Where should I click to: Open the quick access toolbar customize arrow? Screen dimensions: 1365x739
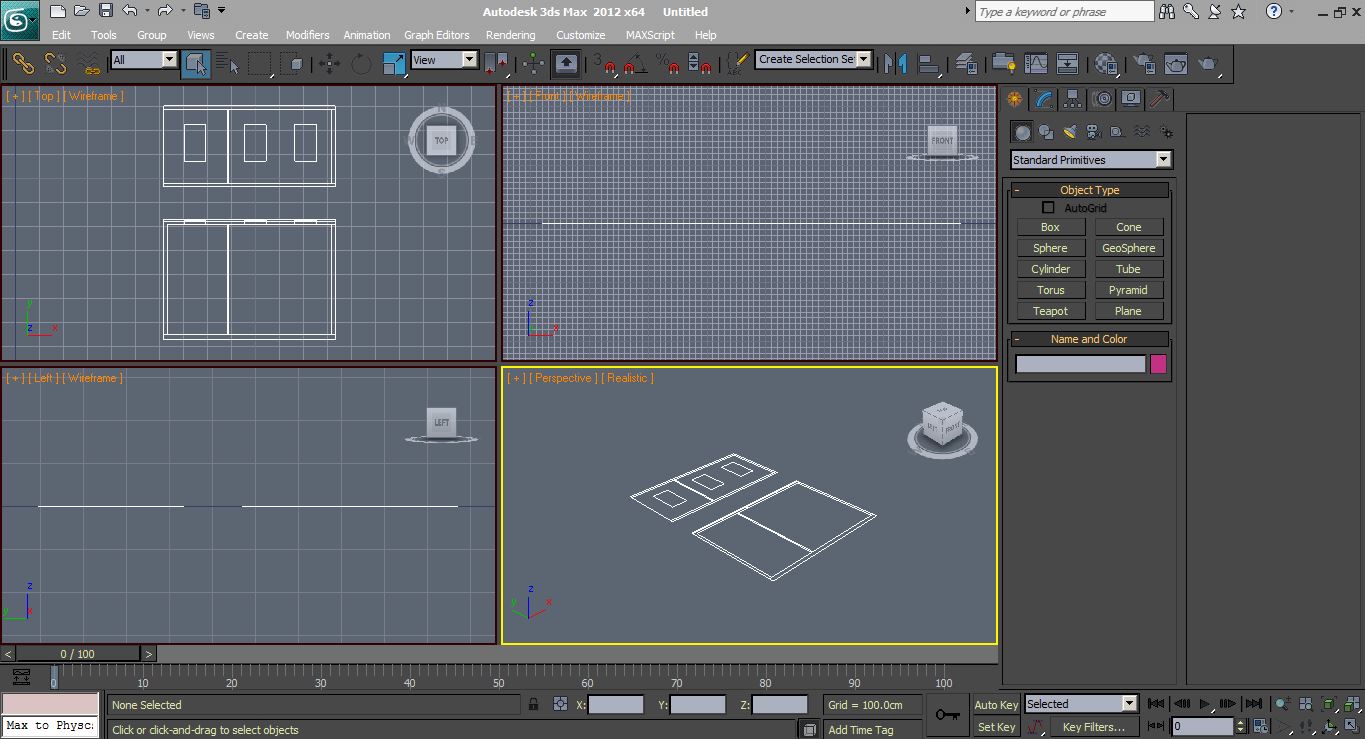pyautogui.click(x=222, y=11)
